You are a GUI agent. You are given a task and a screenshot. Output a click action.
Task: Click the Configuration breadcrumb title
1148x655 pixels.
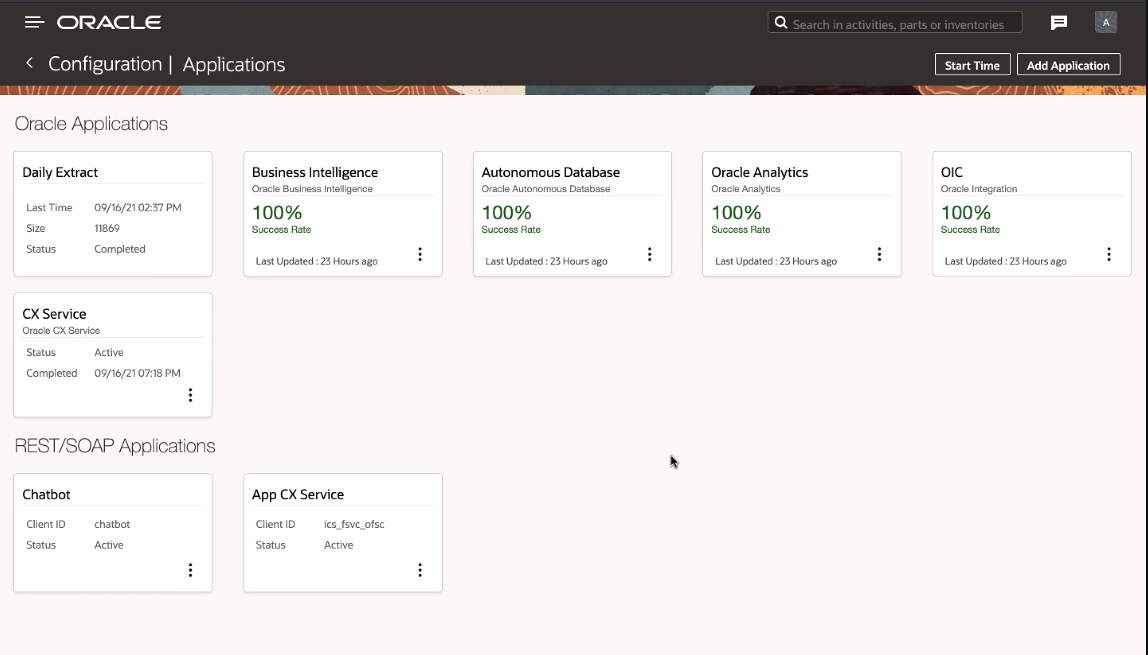(105, 64)
